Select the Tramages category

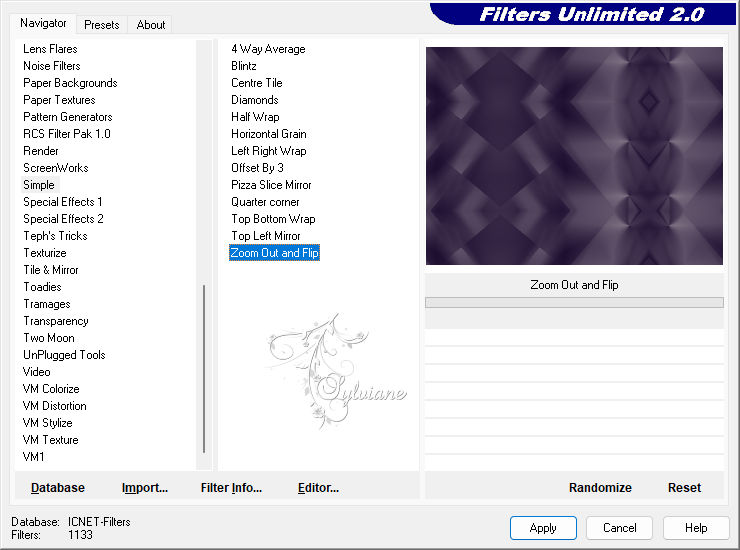click(x=47, y=304)
